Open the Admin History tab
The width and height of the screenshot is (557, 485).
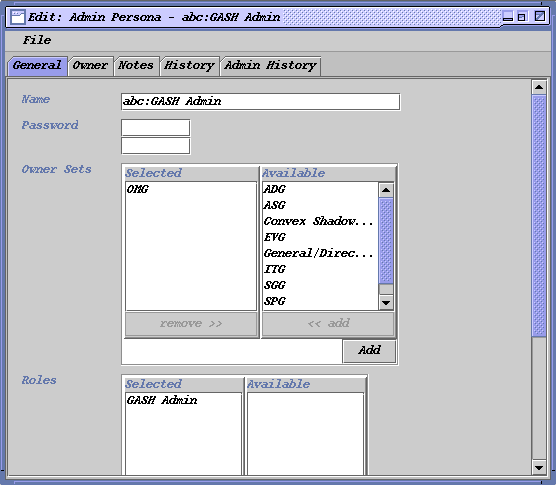click(x=270, y=66)
